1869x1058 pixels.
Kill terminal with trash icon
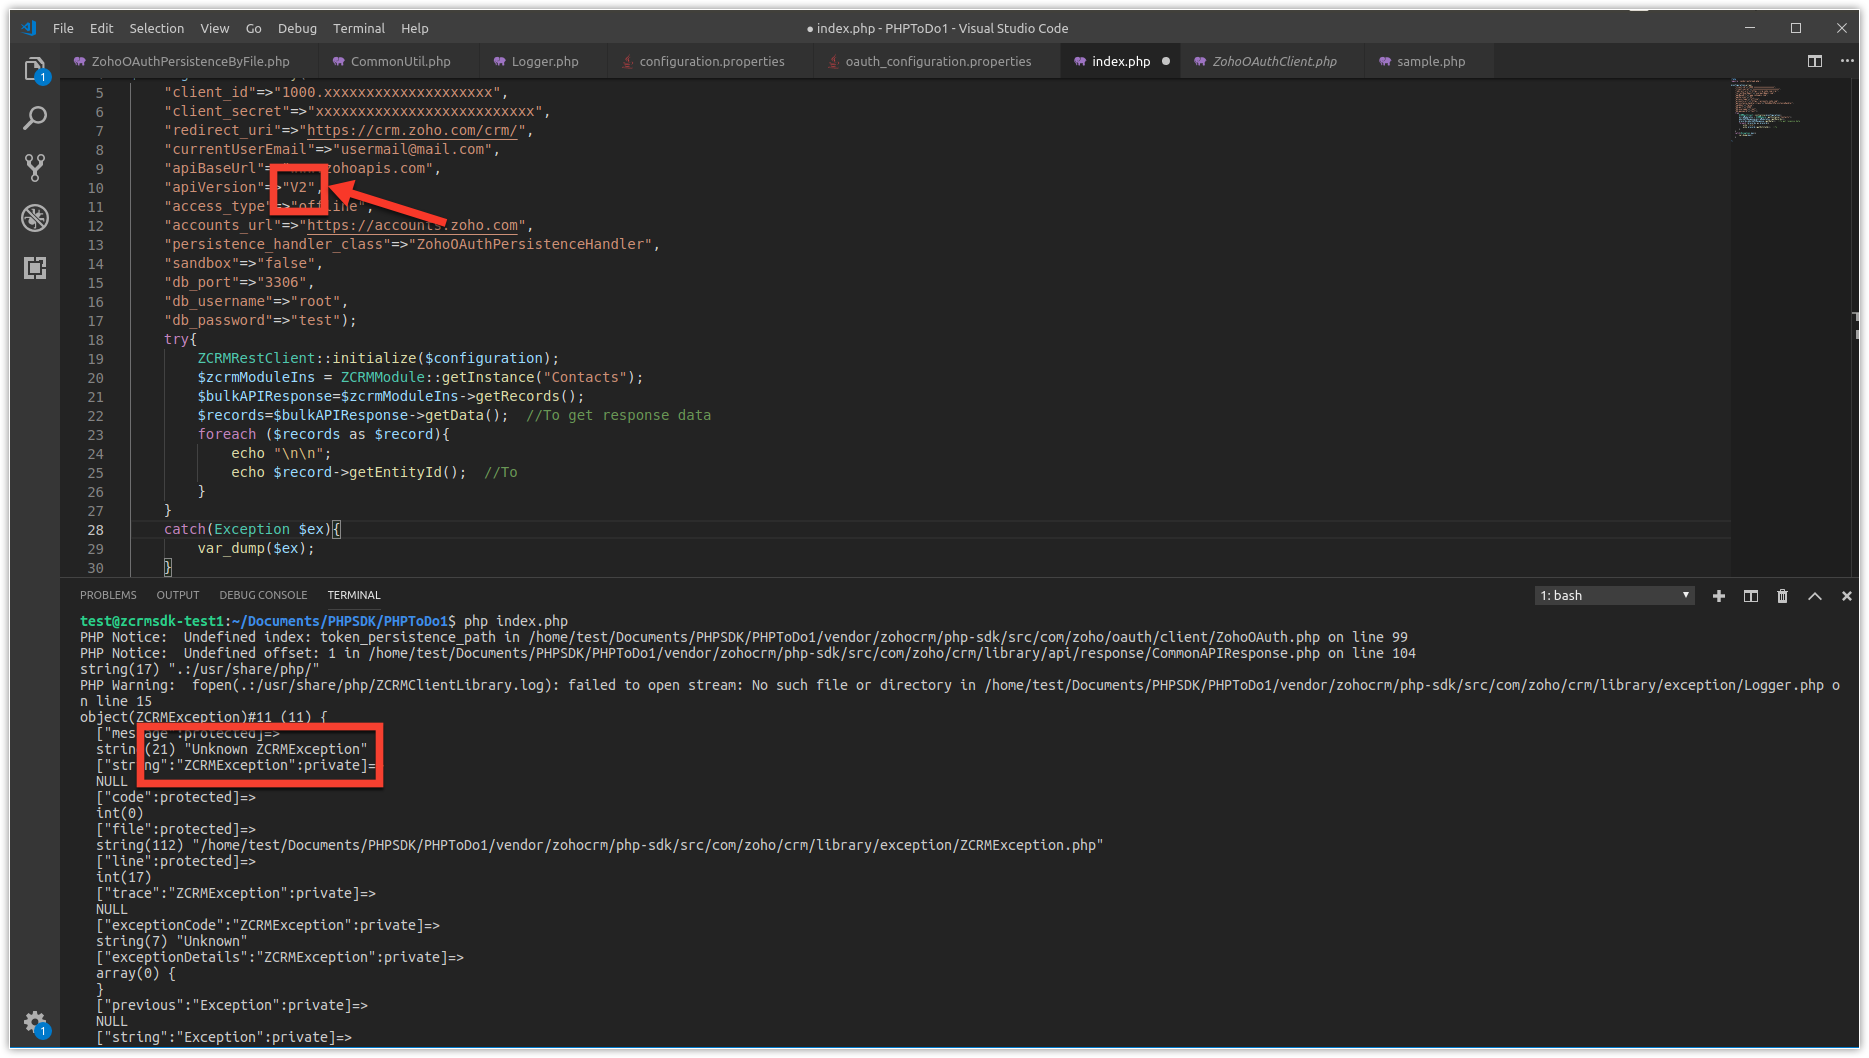pyautogui.click(x=1782, y=596)
